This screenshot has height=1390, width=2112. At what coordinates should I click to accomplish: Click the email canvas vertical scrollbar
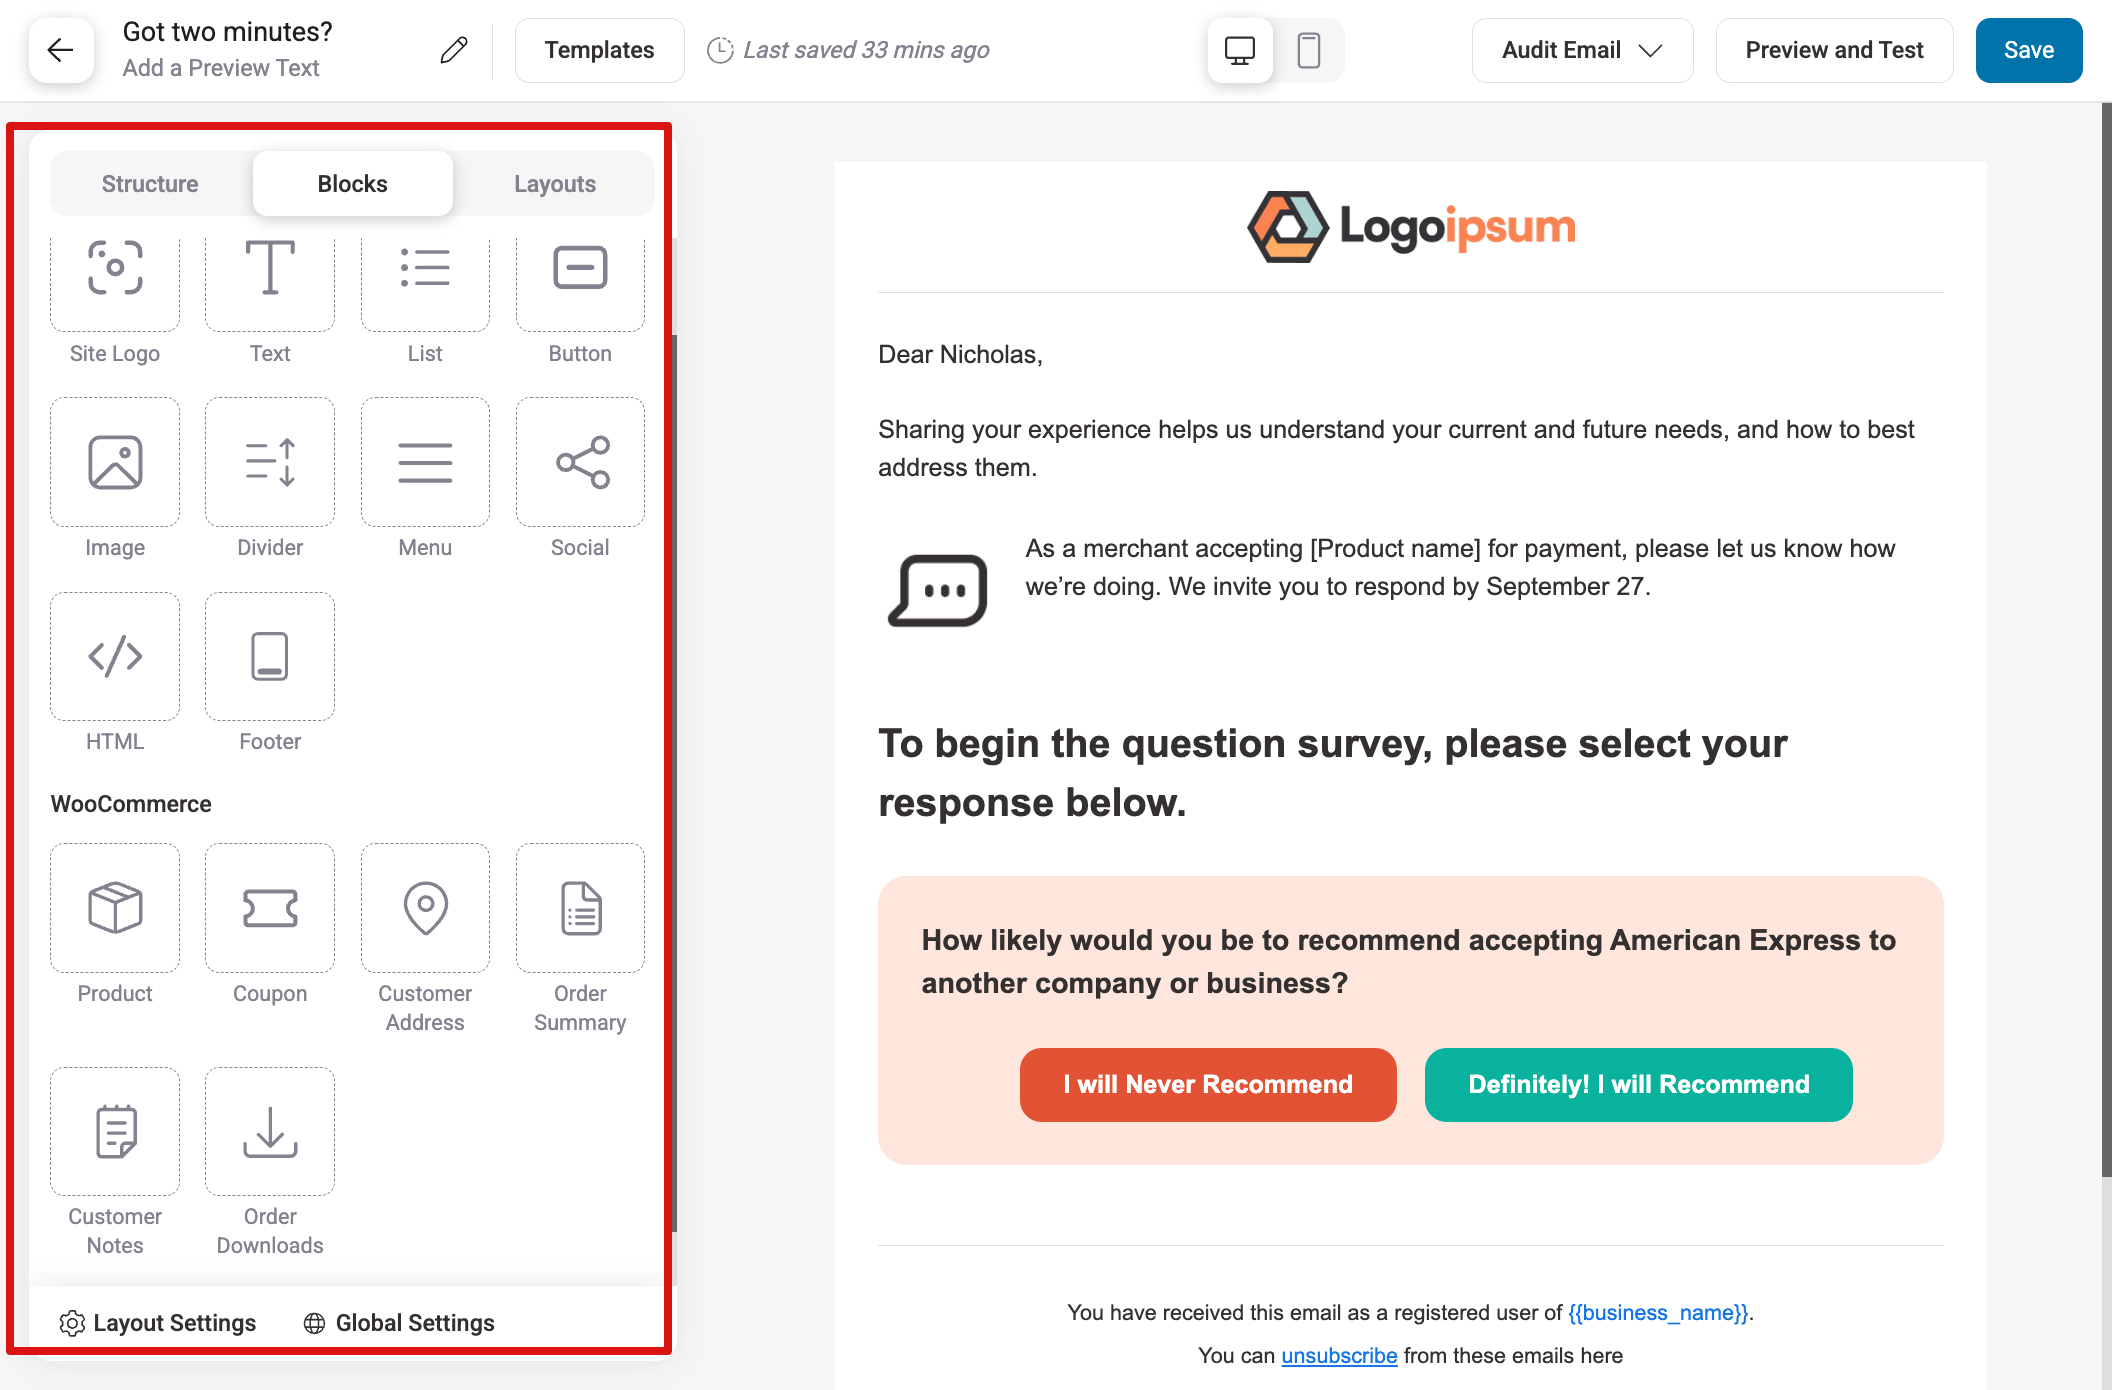(x=2106, y=640)
